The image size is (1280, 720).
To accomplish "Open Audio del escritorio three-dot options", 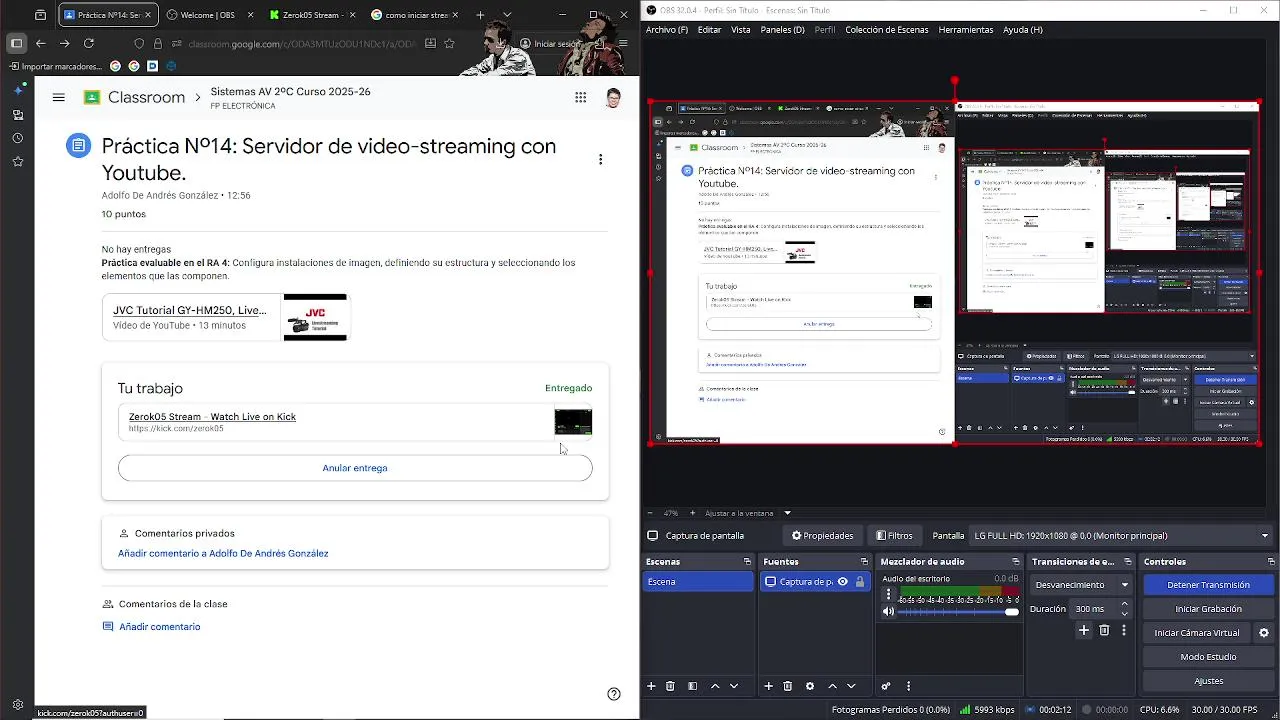I will [888, 595].
